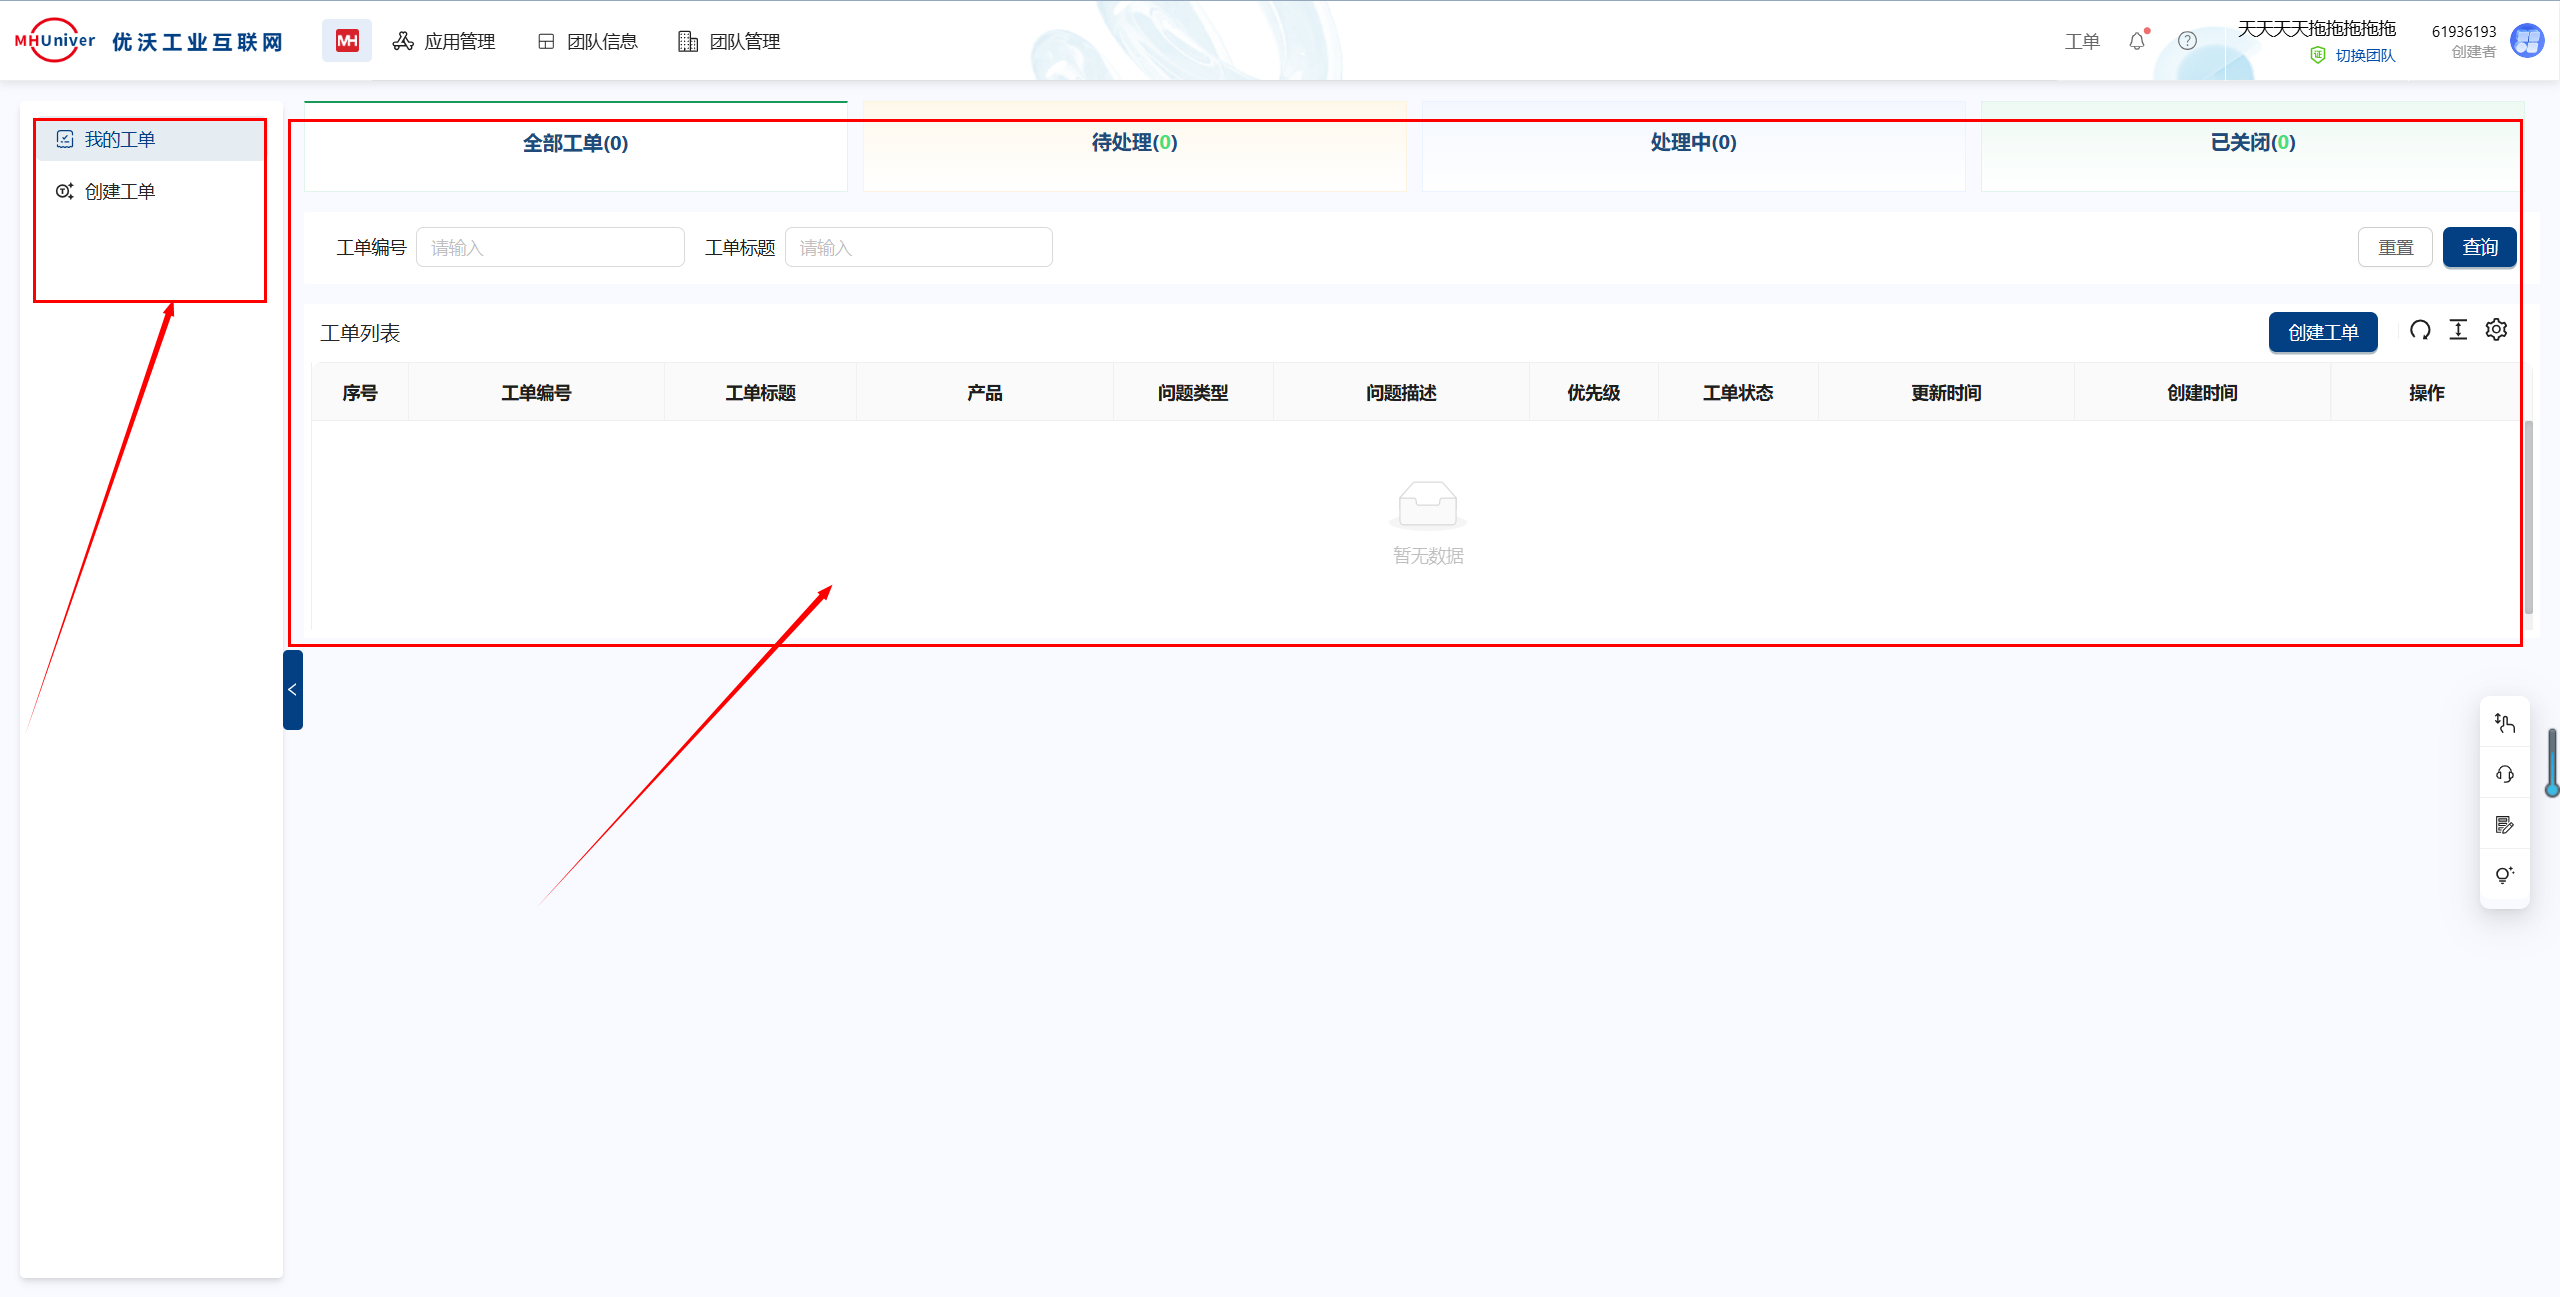Click the notification bell icon
2560x1297 pixels.
click(2137, 41)
